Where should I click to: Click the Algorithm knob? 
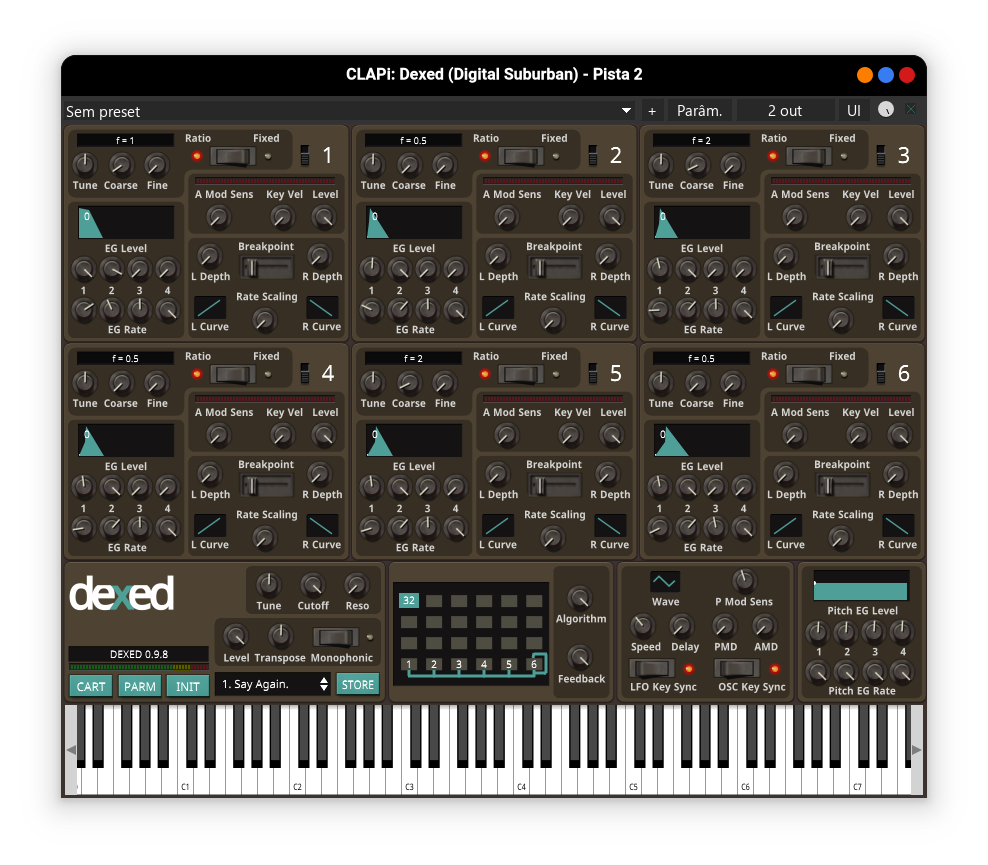579,597
